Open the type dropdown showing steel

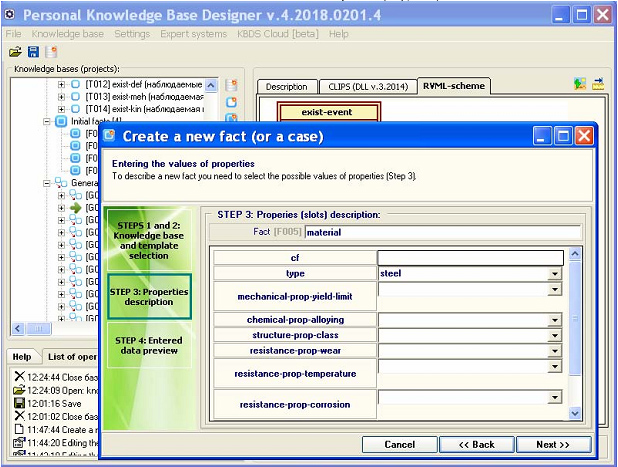[x=555, y=274]
